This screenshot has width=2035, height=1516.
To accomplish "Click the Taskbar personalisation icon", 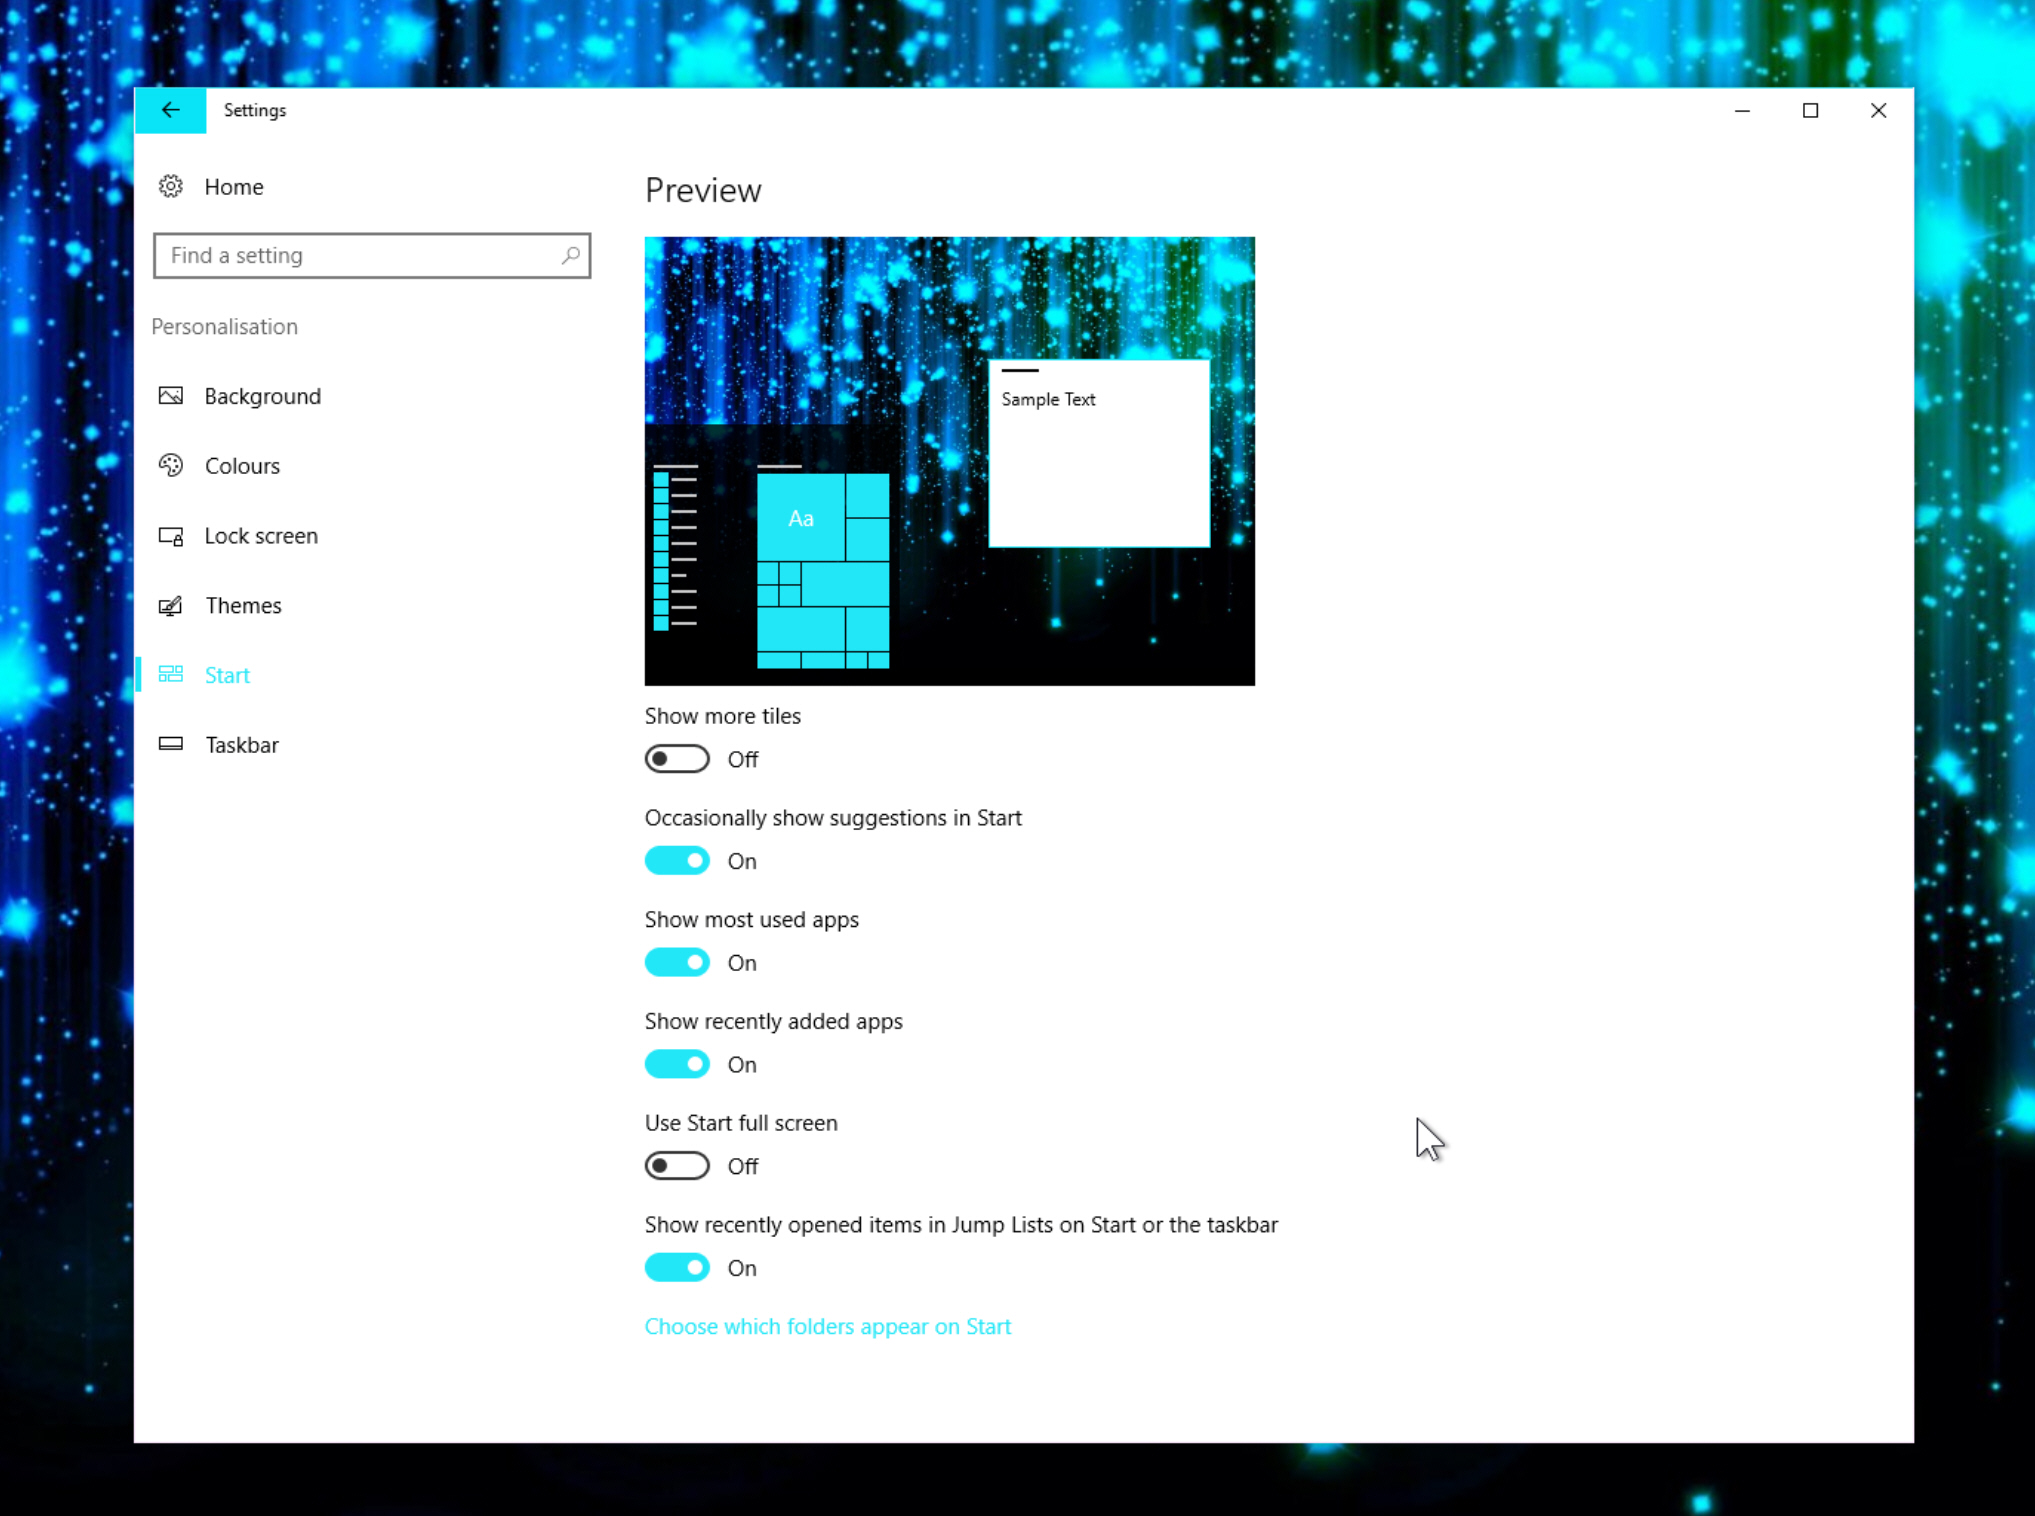I will [174, 744].
